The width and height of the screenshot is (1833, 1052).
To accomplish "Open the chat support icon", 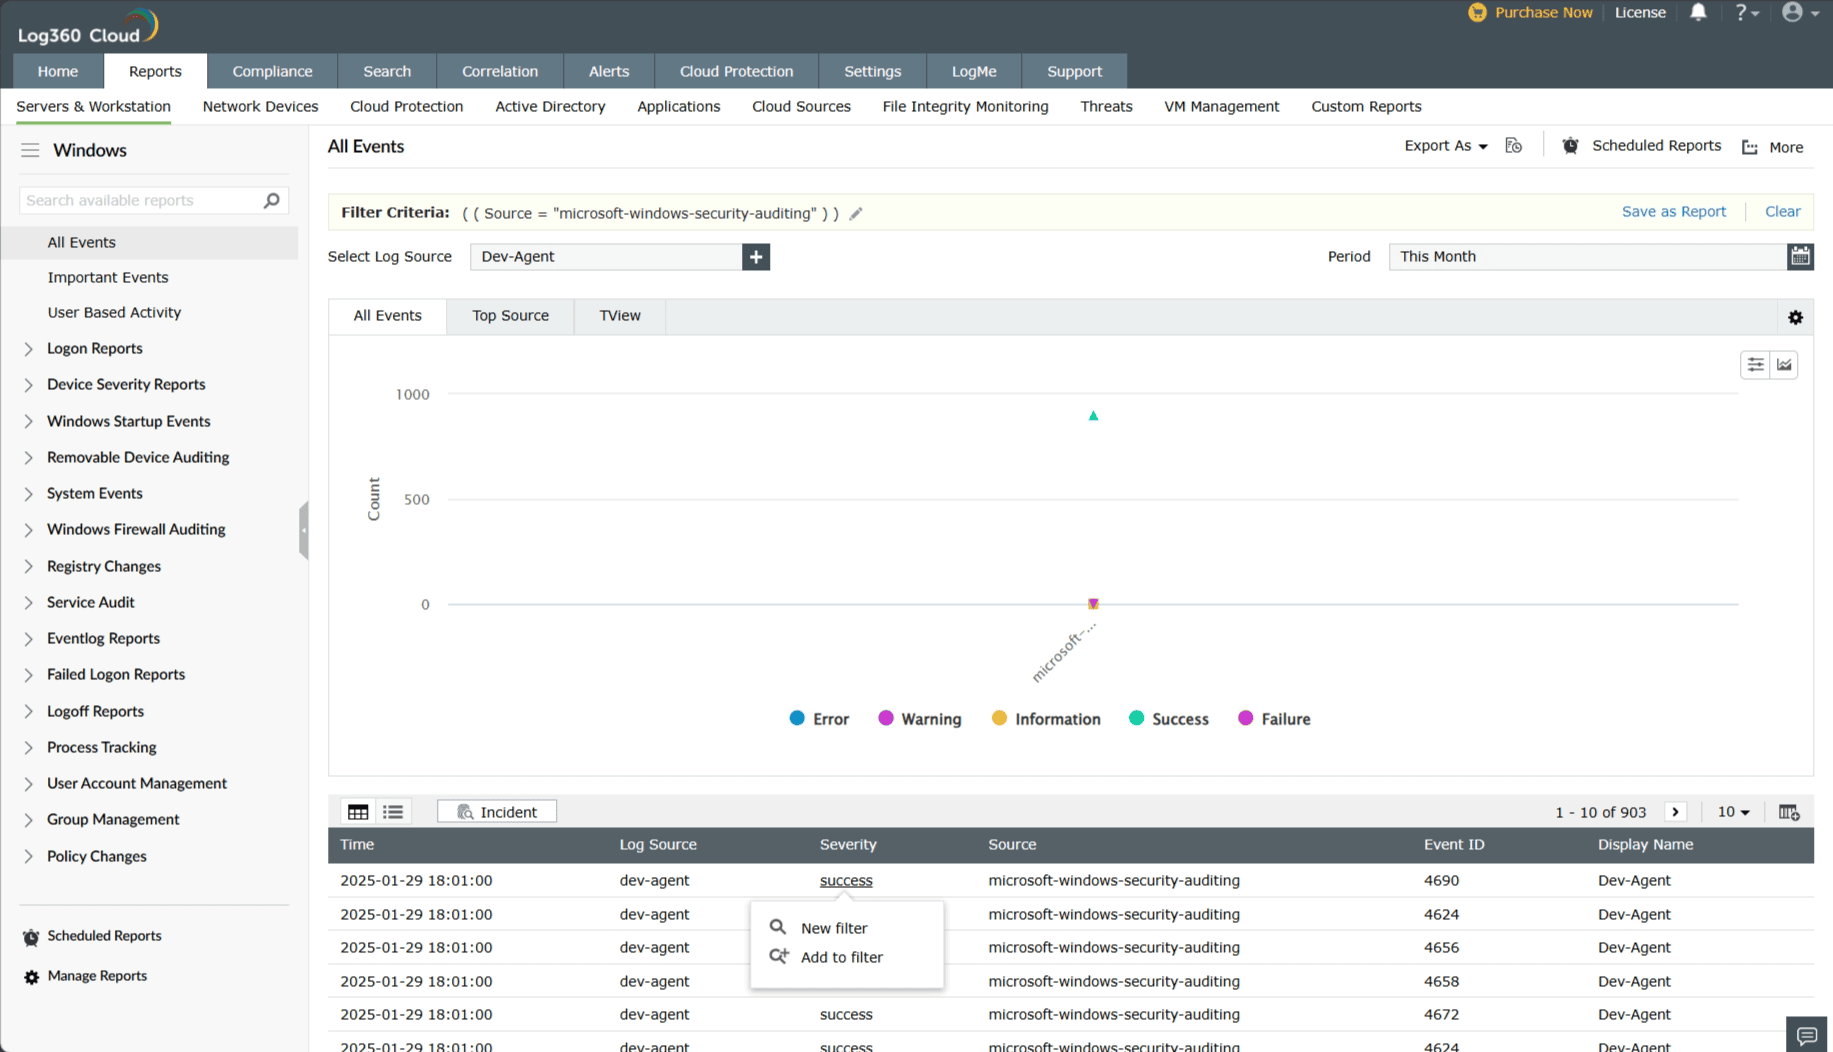I will pos(1806,1035).
